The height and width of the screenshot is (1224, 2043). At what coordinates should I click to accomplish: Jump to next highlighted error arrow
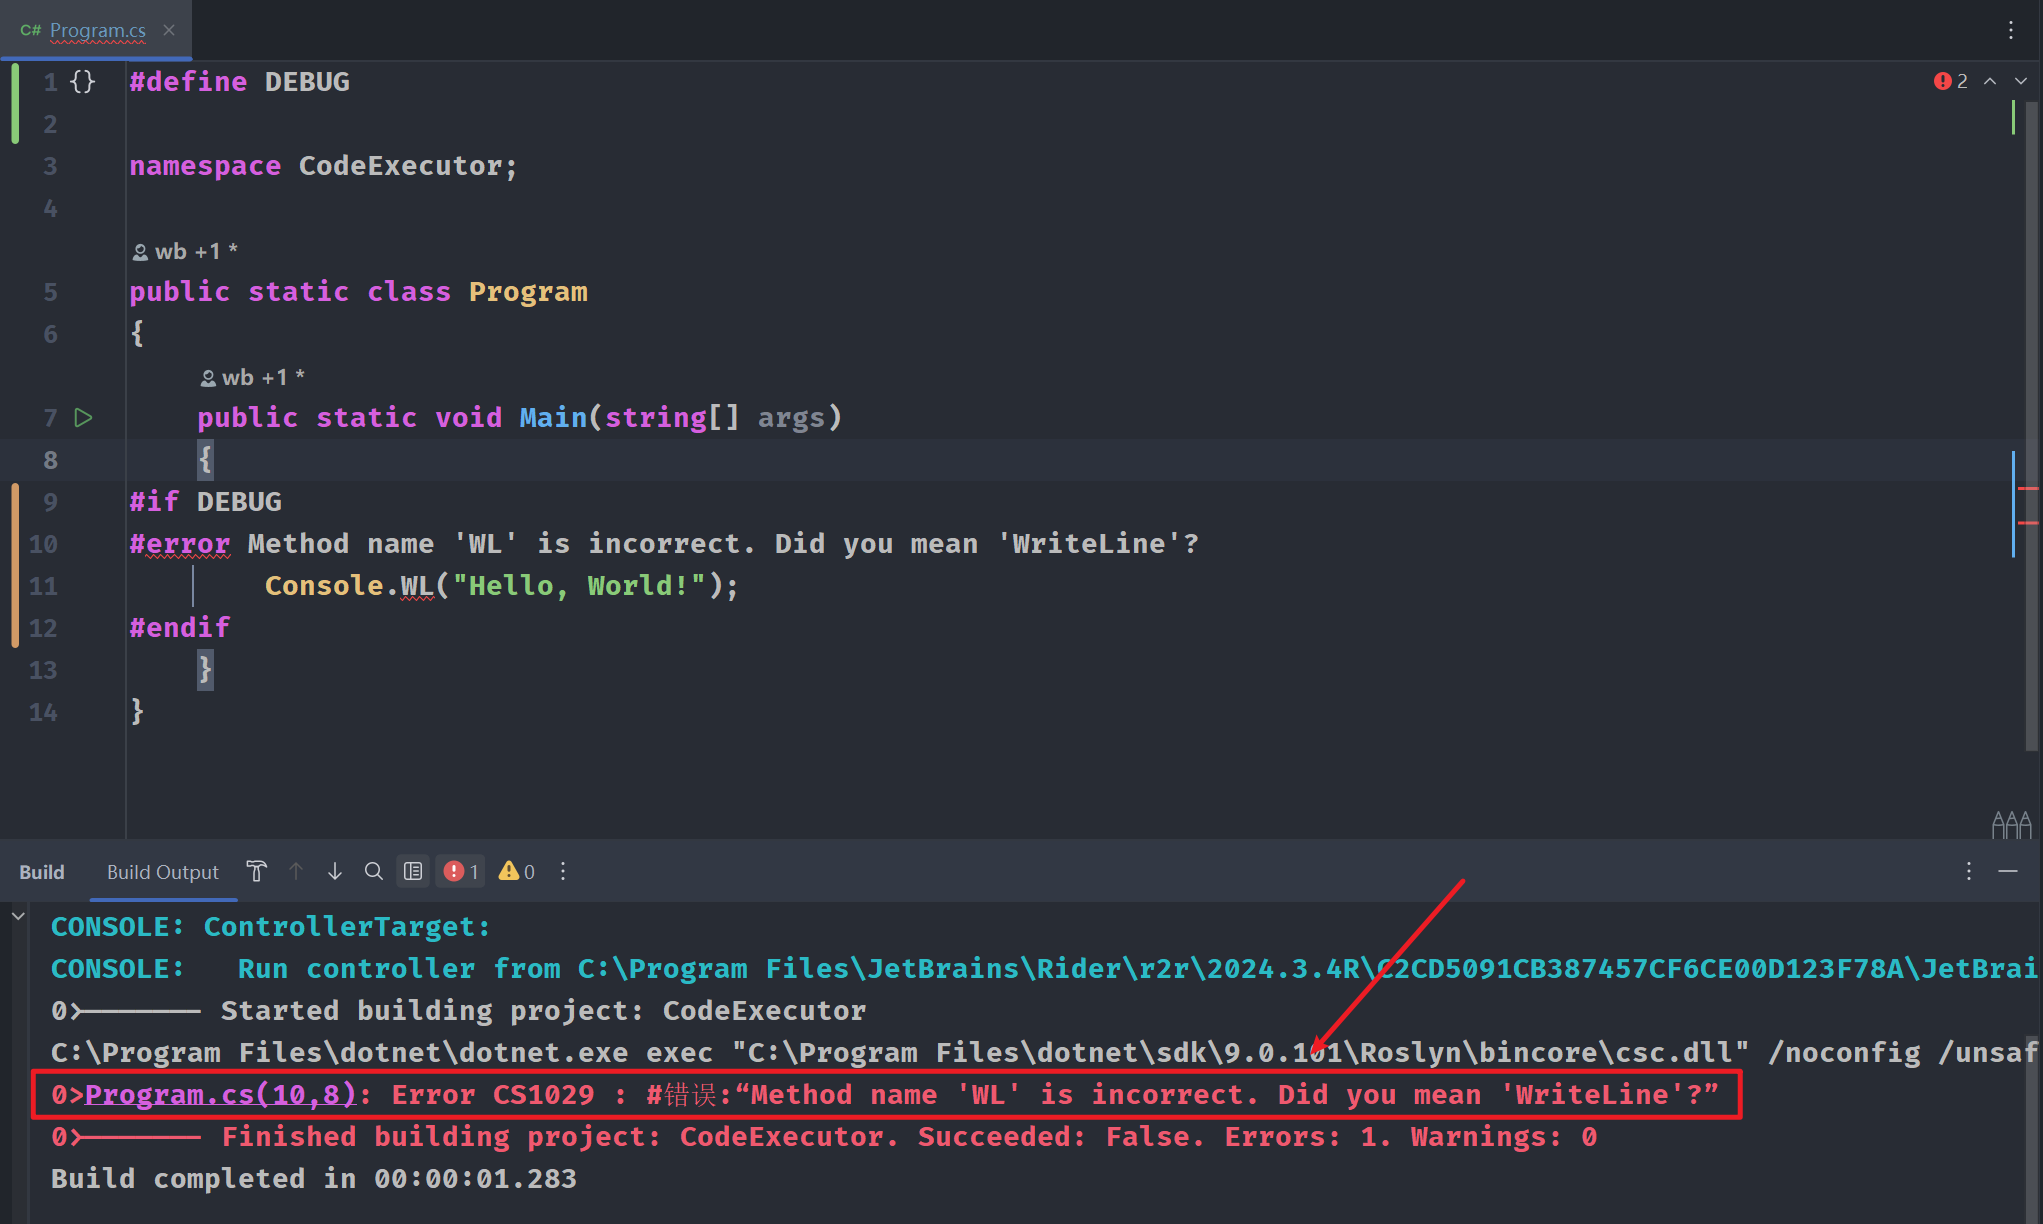click(2020, 81)
